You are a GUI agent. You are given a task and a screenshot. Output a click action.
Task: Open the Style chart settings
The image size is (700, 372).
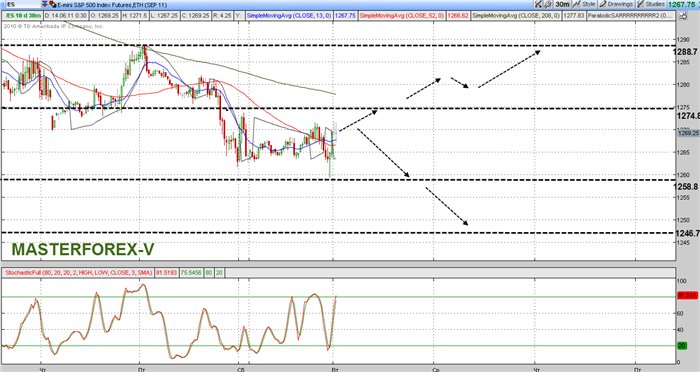(584, 4)
